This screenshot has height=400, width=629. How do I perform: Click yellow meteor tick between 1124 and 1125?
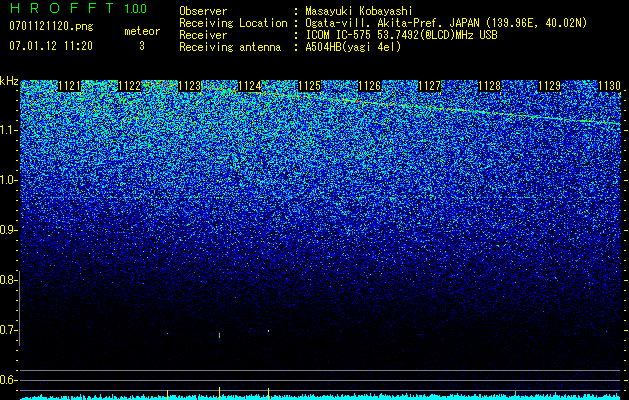268,394
